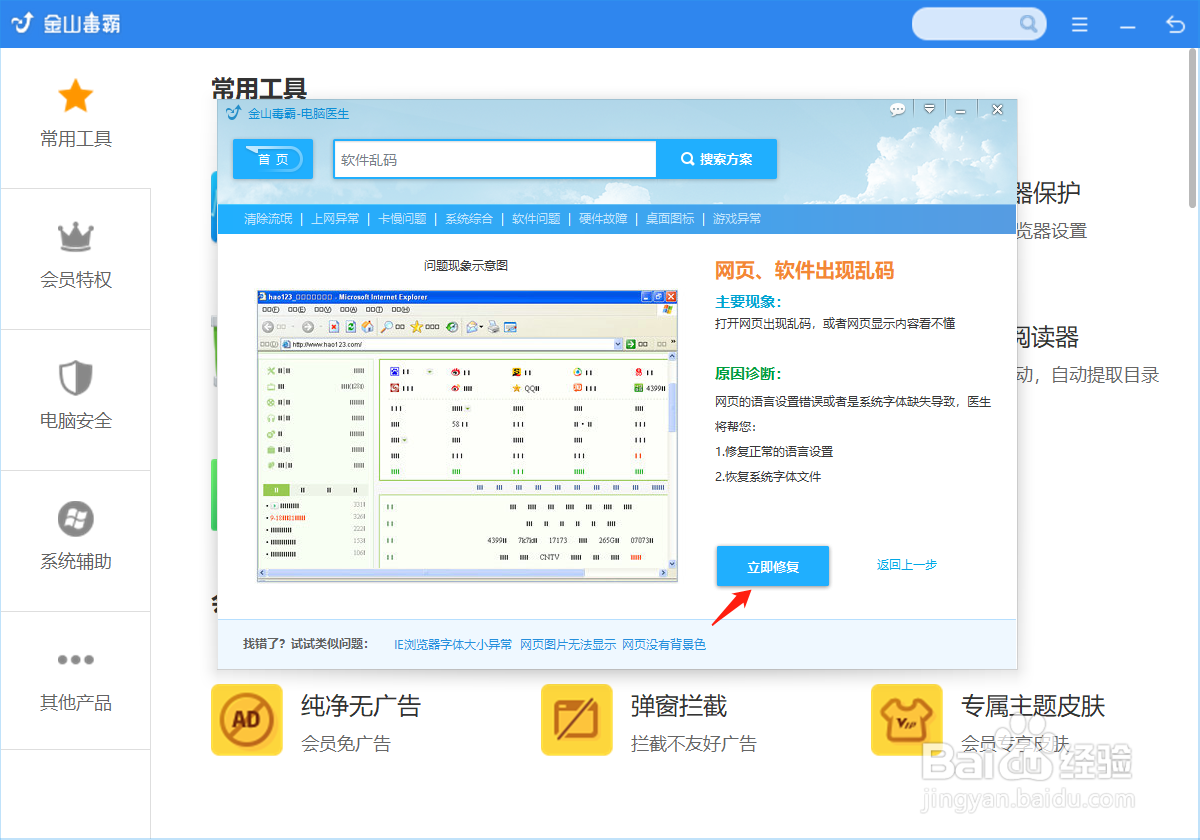Click the main window vertical scrollbar
This screenshot has width=1200, height=840.
[1192, 129]
